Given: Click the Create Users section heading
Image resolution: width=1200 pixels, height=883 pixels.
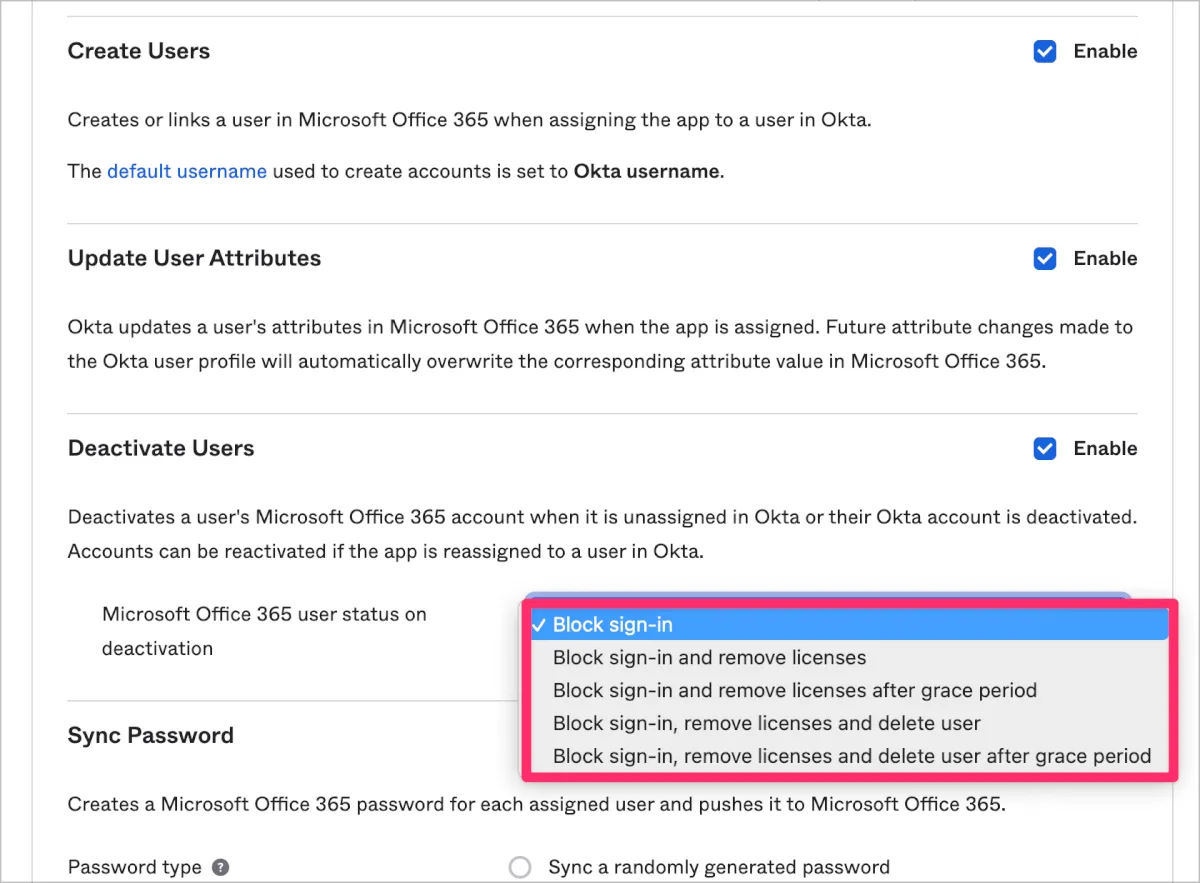Looking at the screenshot, I should [x=139, y=51].
